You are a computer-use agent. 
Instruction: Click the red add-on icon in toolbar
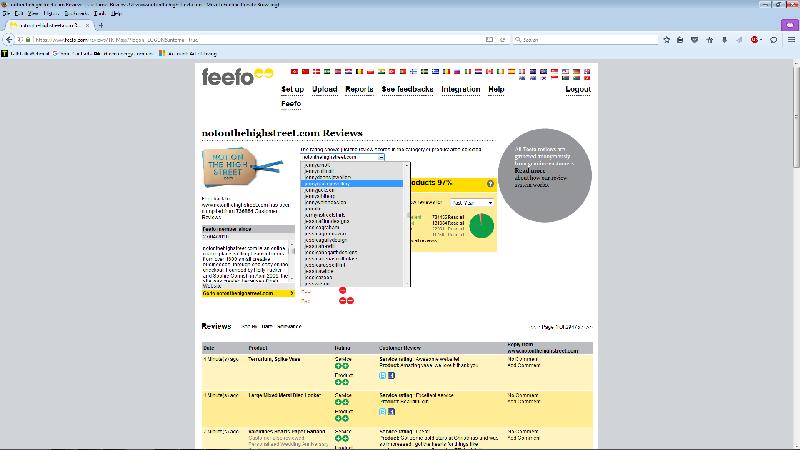coord(755,39)
